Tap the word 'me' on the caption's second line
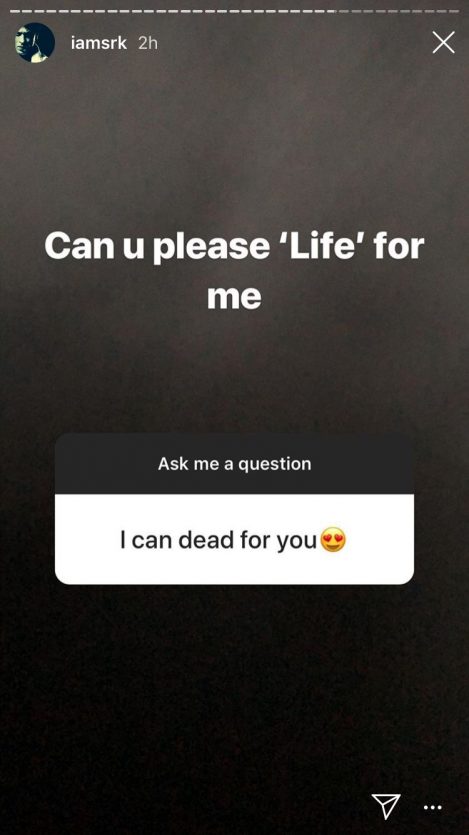The height and width of the screenshot is (835, 469). click(234, 297)
